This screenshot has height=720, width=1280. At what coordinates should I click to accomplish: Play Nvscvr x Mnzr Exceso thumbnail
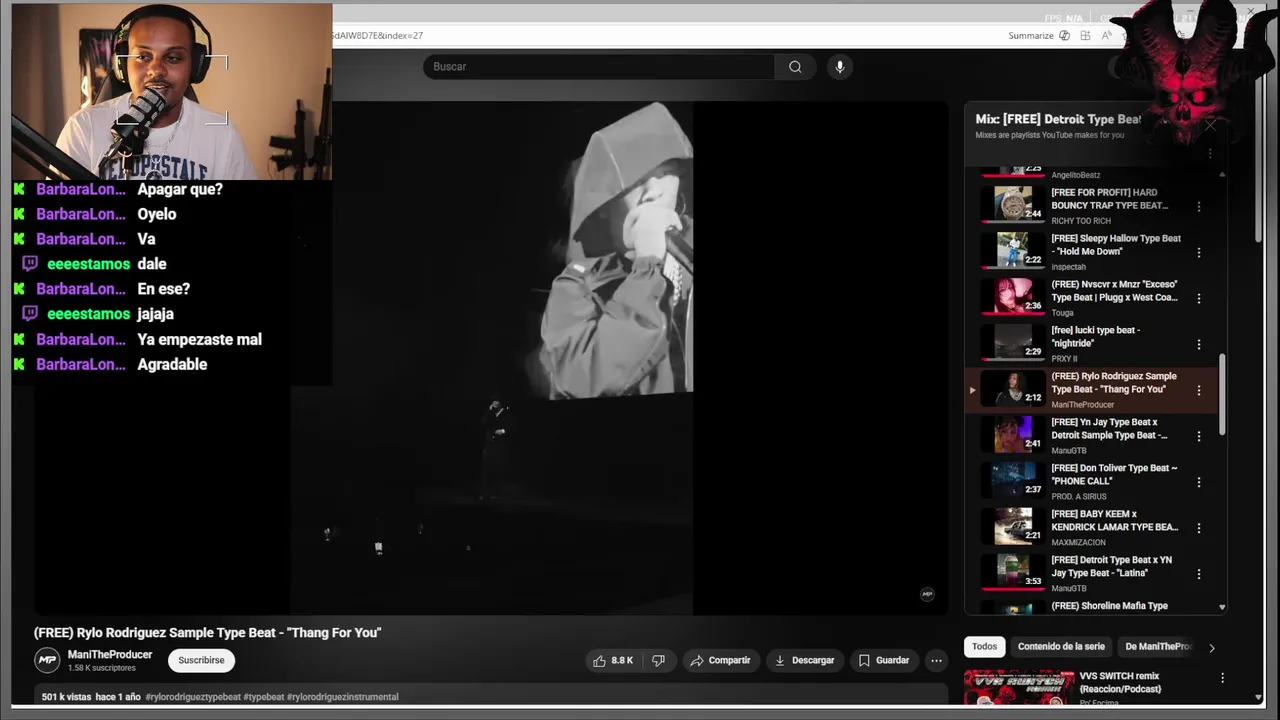tap(1013, 296)
